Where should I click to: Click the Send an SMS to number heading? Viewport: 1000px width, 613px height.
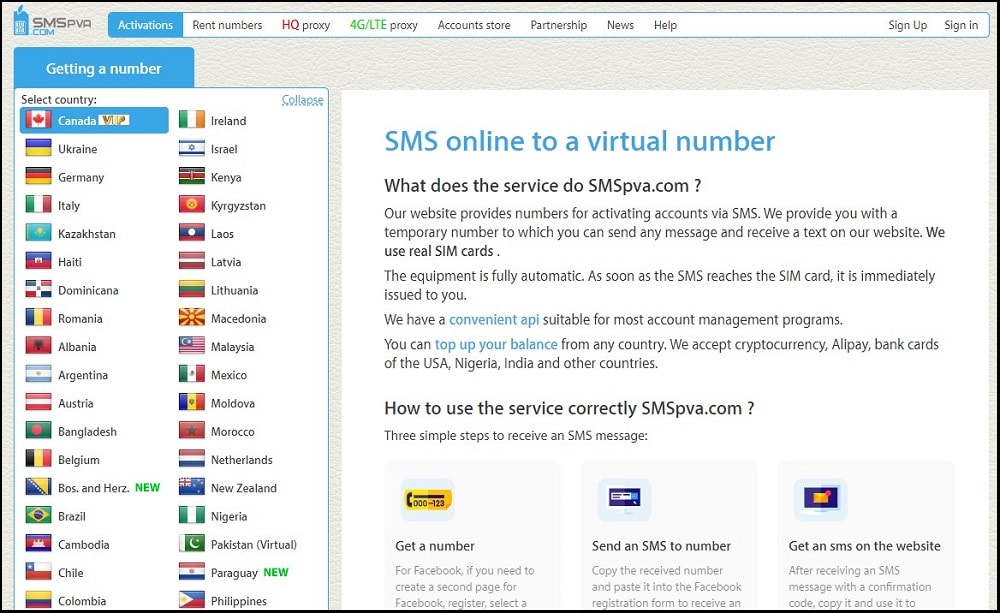click(x=661, y=545)
